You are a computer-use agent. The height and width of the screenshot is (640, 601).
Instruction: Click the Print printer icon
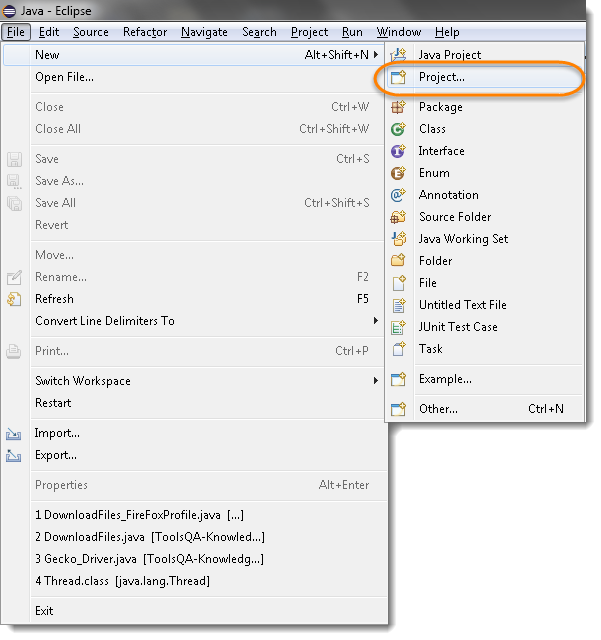[x=14, y=351]
